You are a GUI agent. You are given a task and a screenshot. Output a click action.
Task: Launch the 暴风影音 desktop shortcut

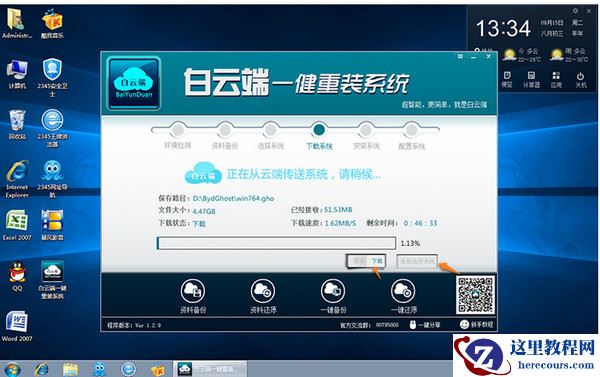pyautogui.click(x=52, y=225)
